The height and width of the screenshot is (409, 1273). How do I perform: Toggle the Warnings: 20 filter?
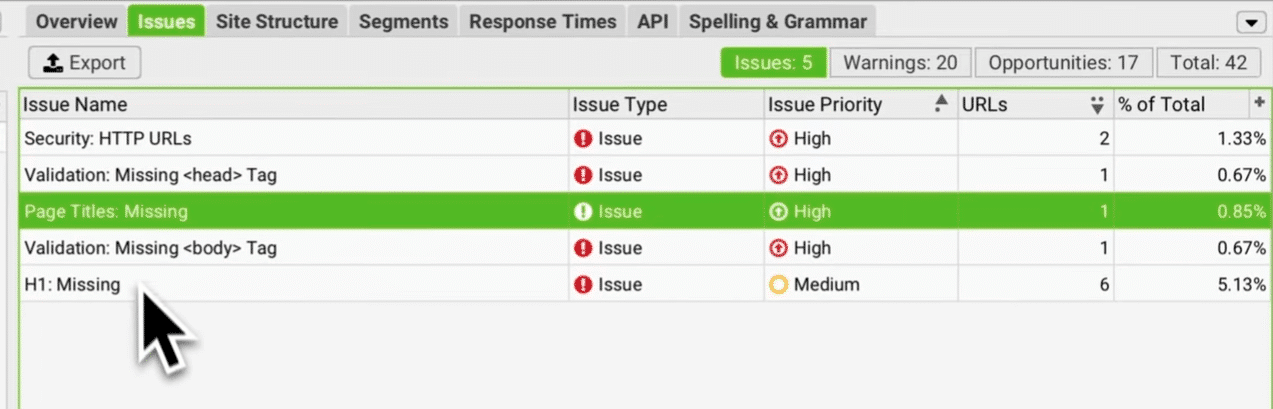(900, 63)
